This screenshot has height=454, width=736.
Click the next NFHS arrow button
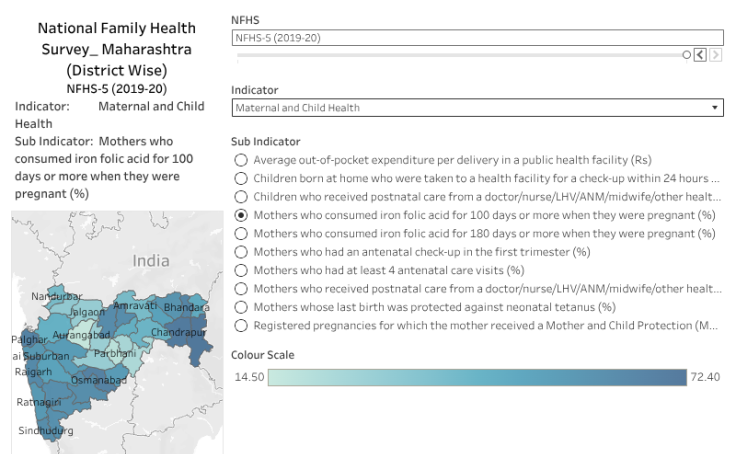click(715, 55)
